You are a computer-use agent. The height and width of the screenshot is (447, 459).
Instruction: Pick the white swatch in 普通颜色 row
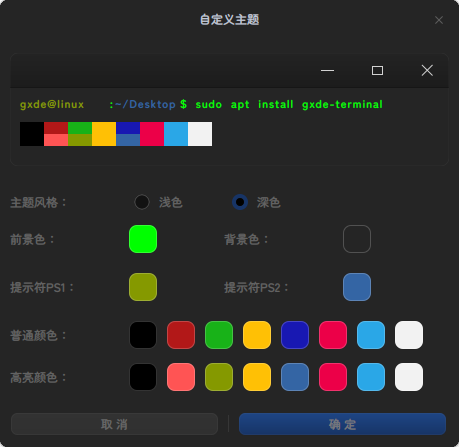pos(409,335)
